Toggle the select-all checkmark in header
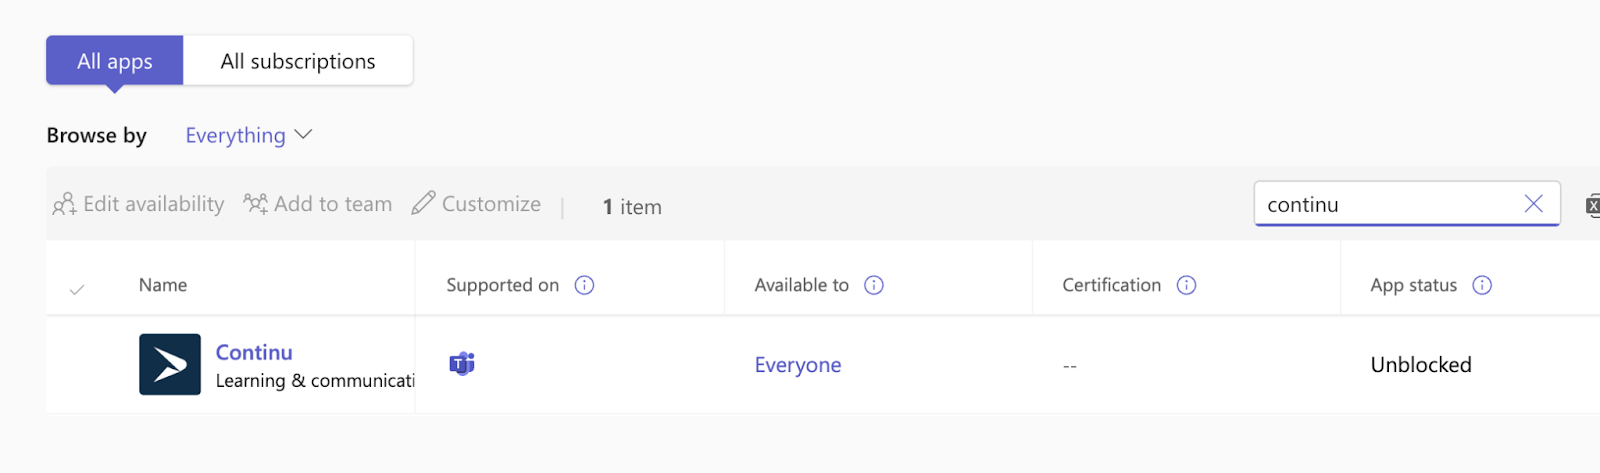 [x=77, y=289]
